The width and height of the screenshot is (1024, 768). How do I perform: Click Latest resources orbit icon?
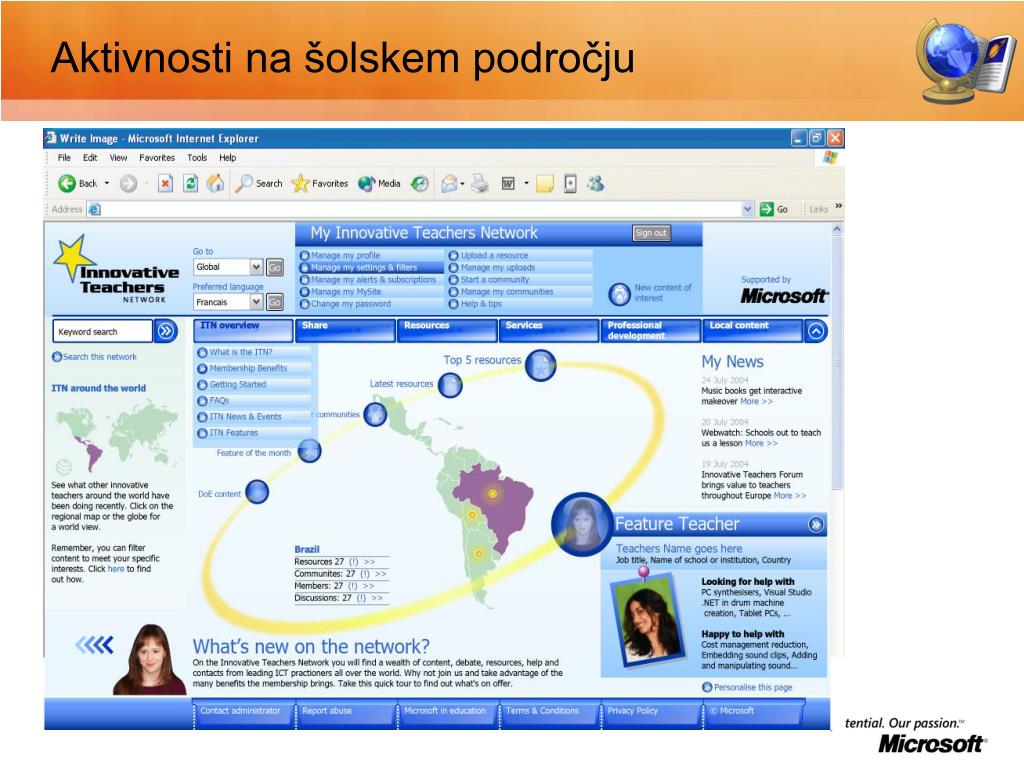tap(450, 385)
